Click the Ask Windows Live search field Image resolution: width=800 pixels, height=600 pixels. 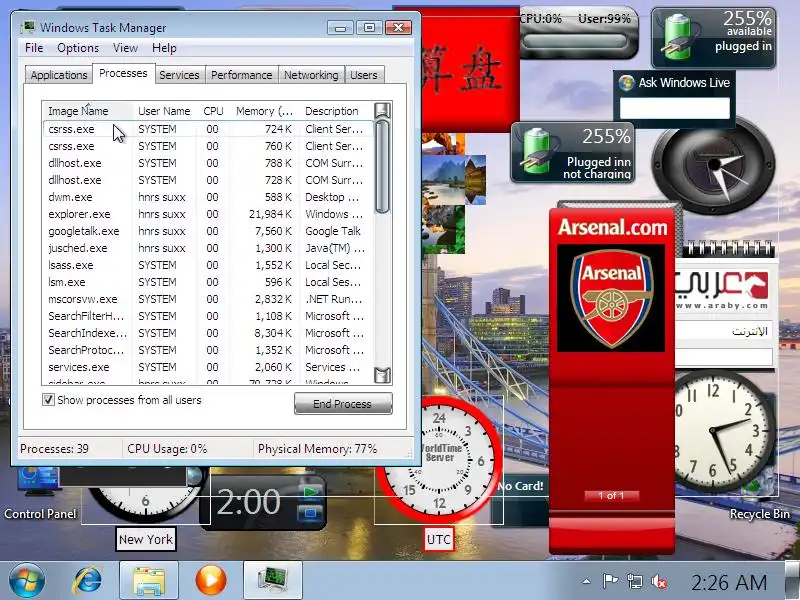click(x=674, y=108)
